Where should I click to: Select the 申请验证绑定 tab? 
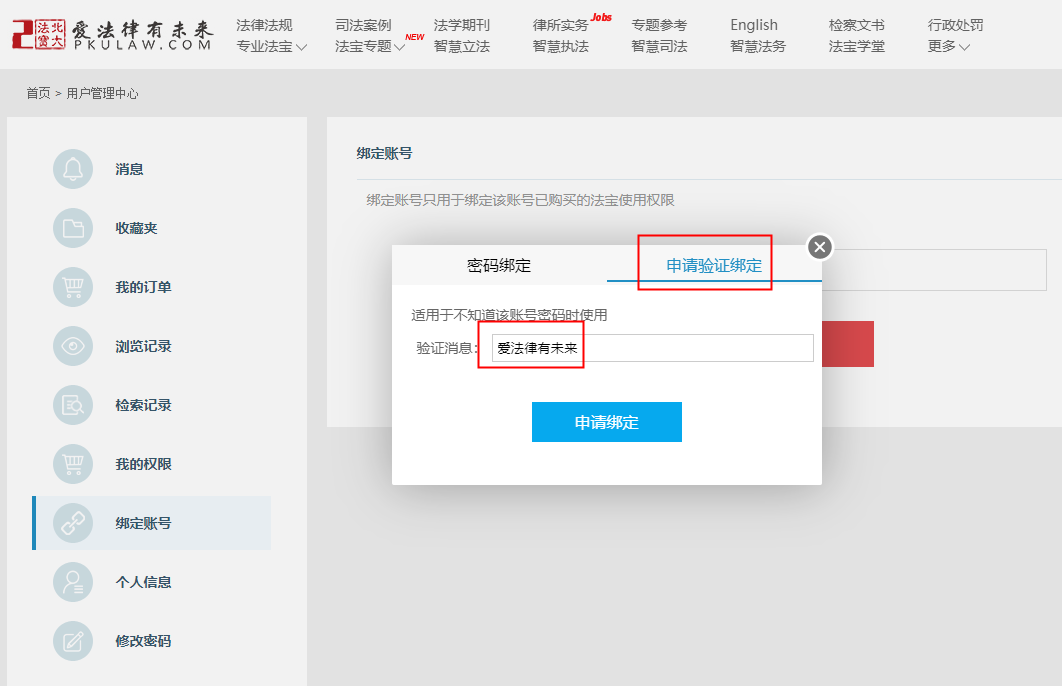[714, 266]
